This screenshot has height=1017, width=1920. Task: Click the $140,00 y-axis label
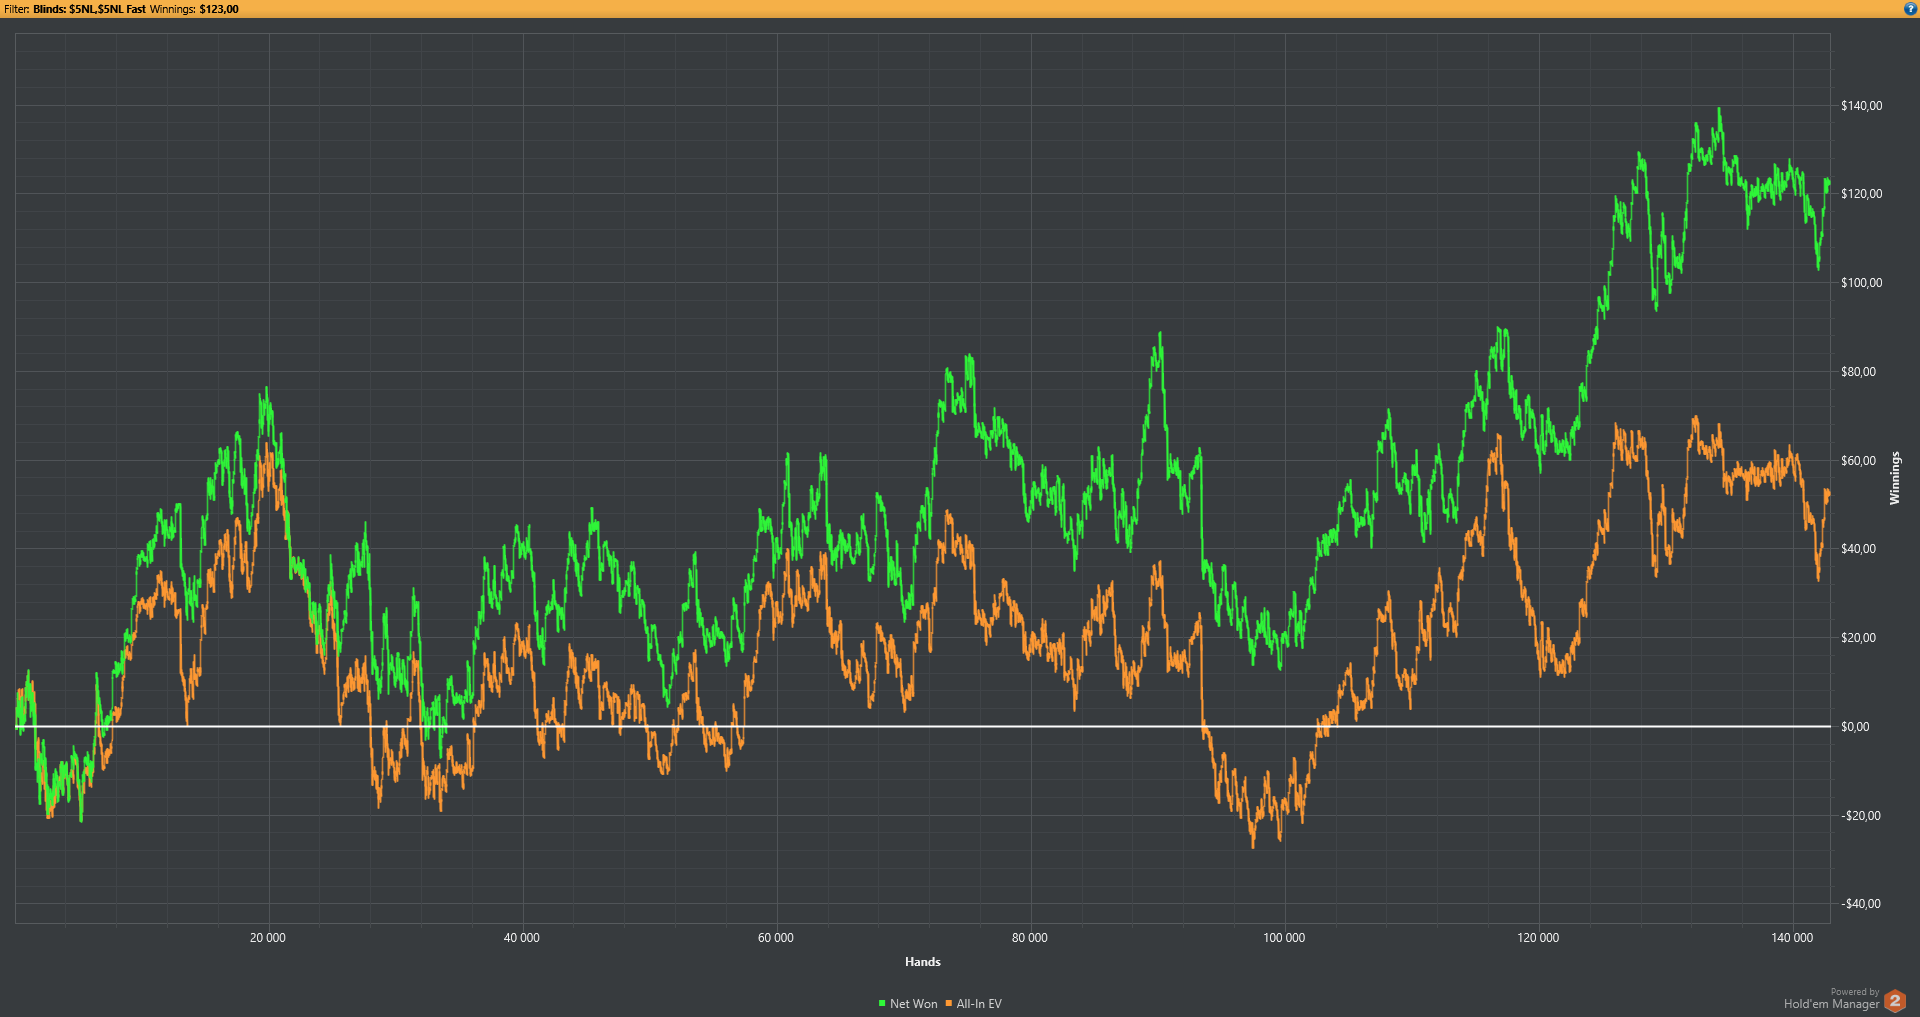1861,106
